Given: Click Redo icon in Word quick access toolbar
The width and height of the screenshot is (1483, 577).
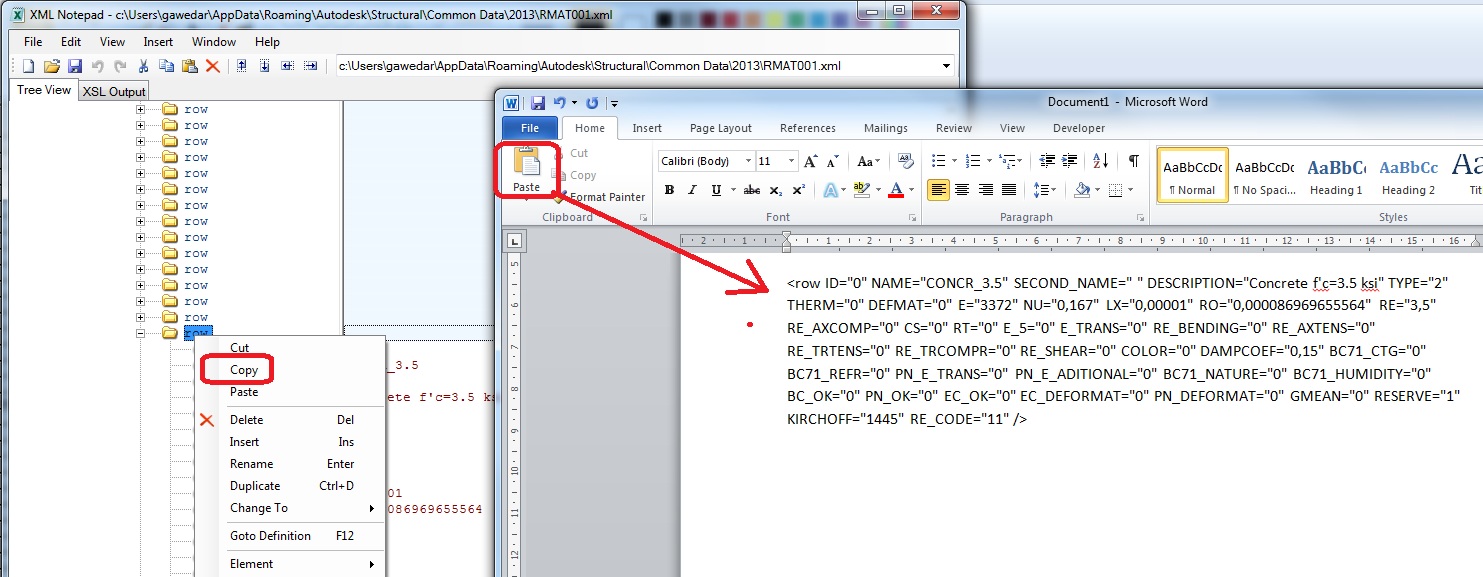Looking at the screenshot, I should pyautogui.click(x=592, y=102).
